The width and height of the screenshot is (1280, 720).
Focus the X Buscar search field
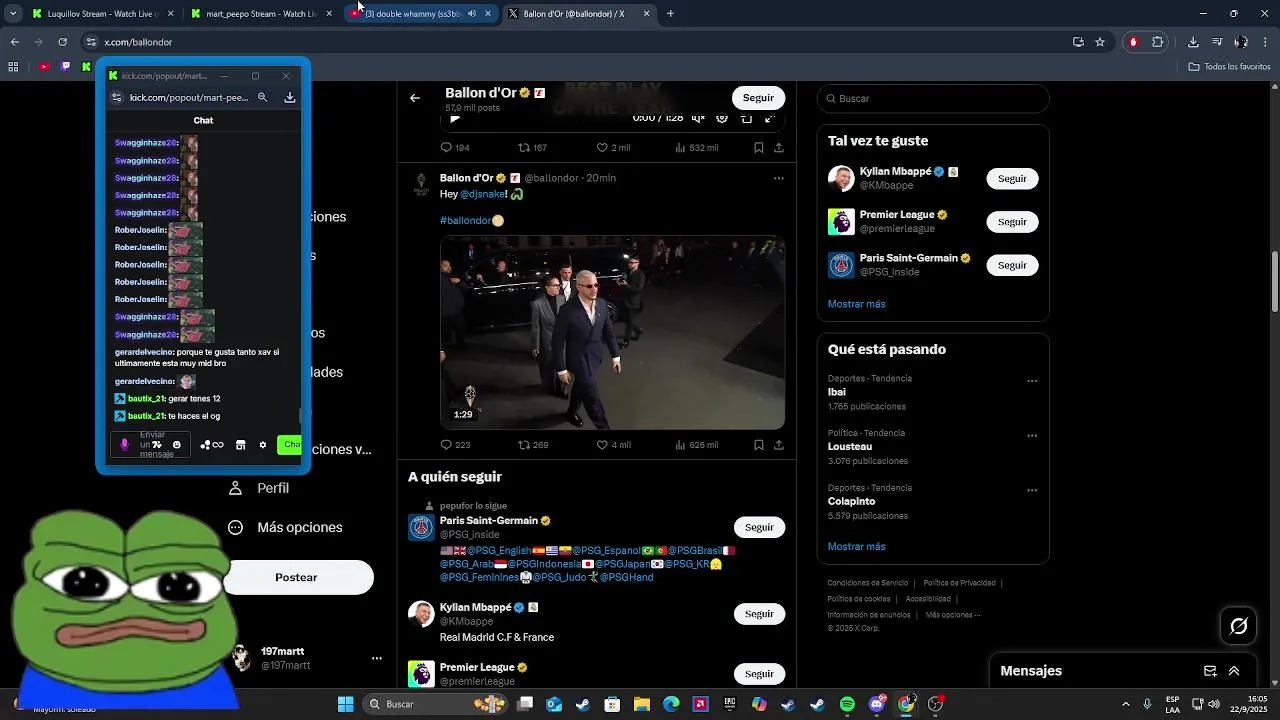[x=933, y=98]
